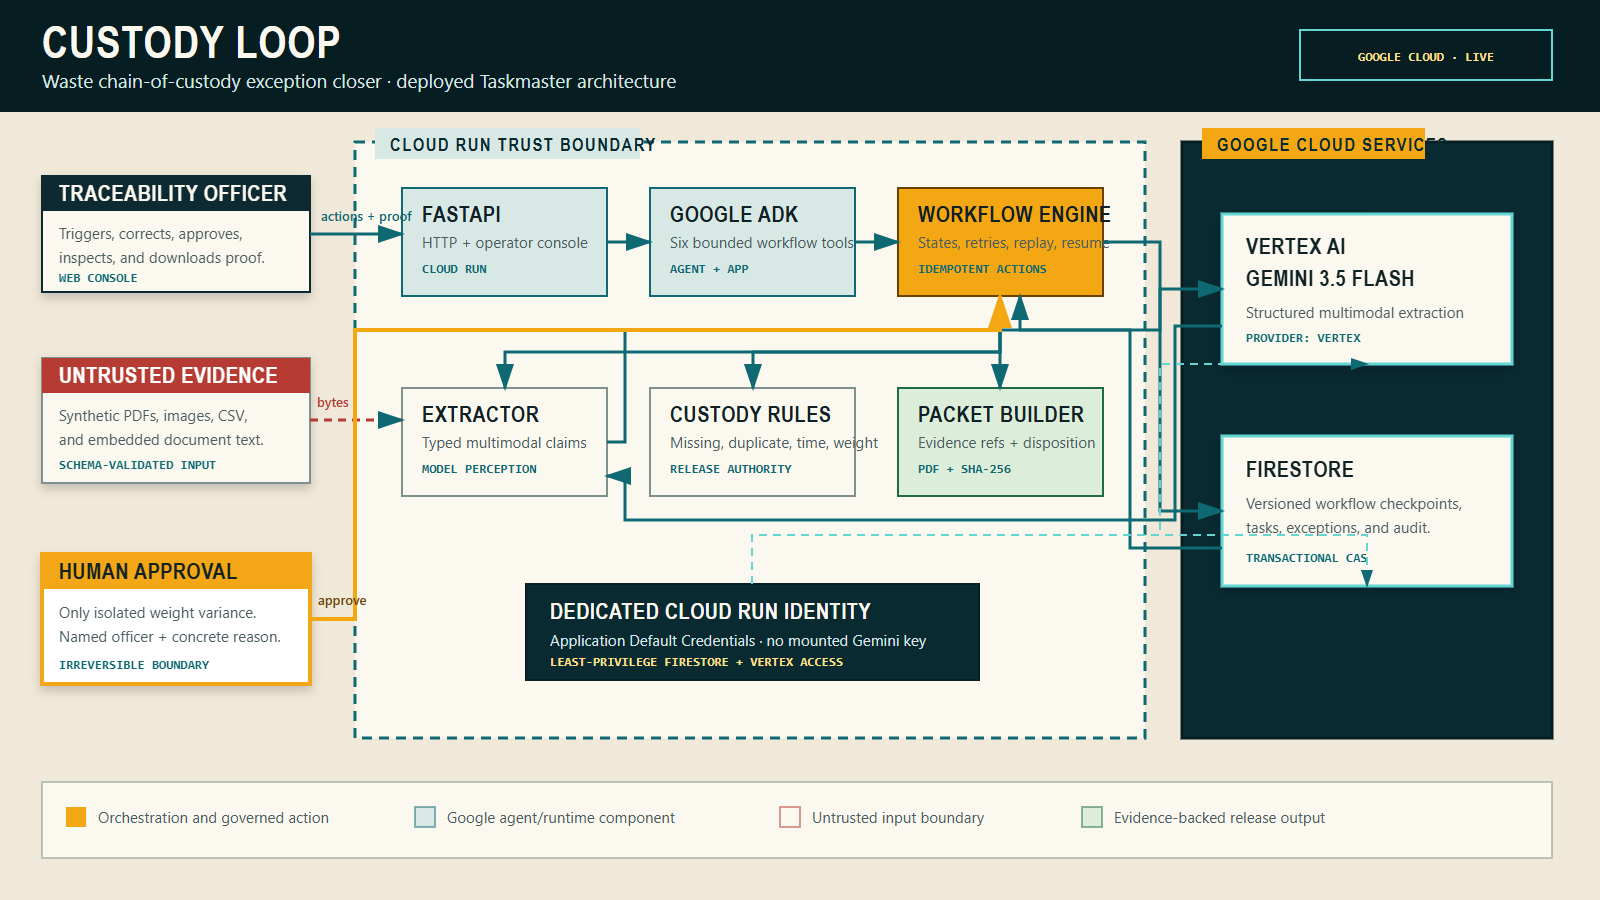Click the 'PDF + SHA-256' tag

point(964,469)
